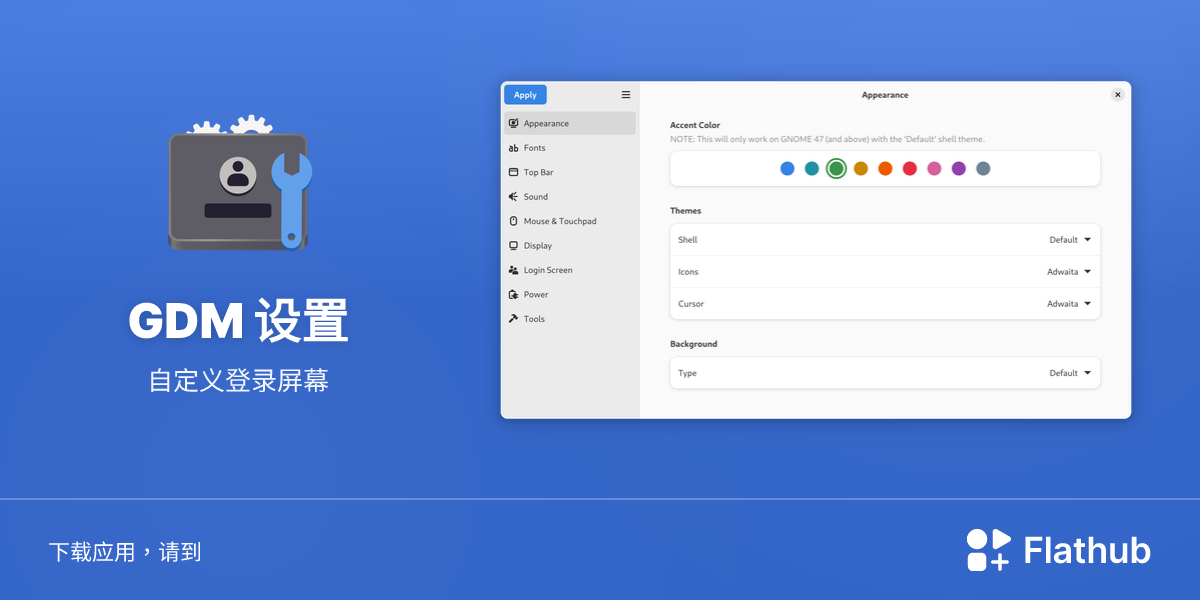Viewport: 1200px width, 600px height.
Task: Apply the current settings
Action: [525, 95]
